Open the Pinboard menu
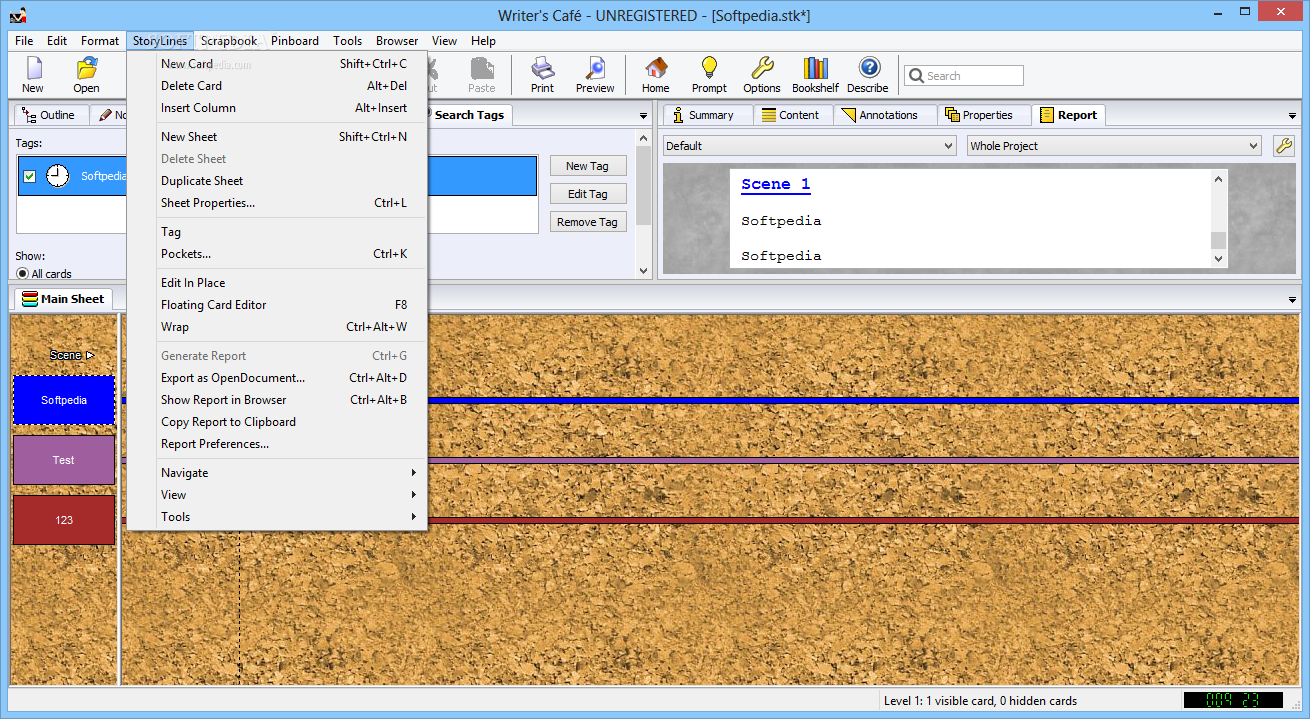This screenshot has height=719, width=1310. pos(295,41)
